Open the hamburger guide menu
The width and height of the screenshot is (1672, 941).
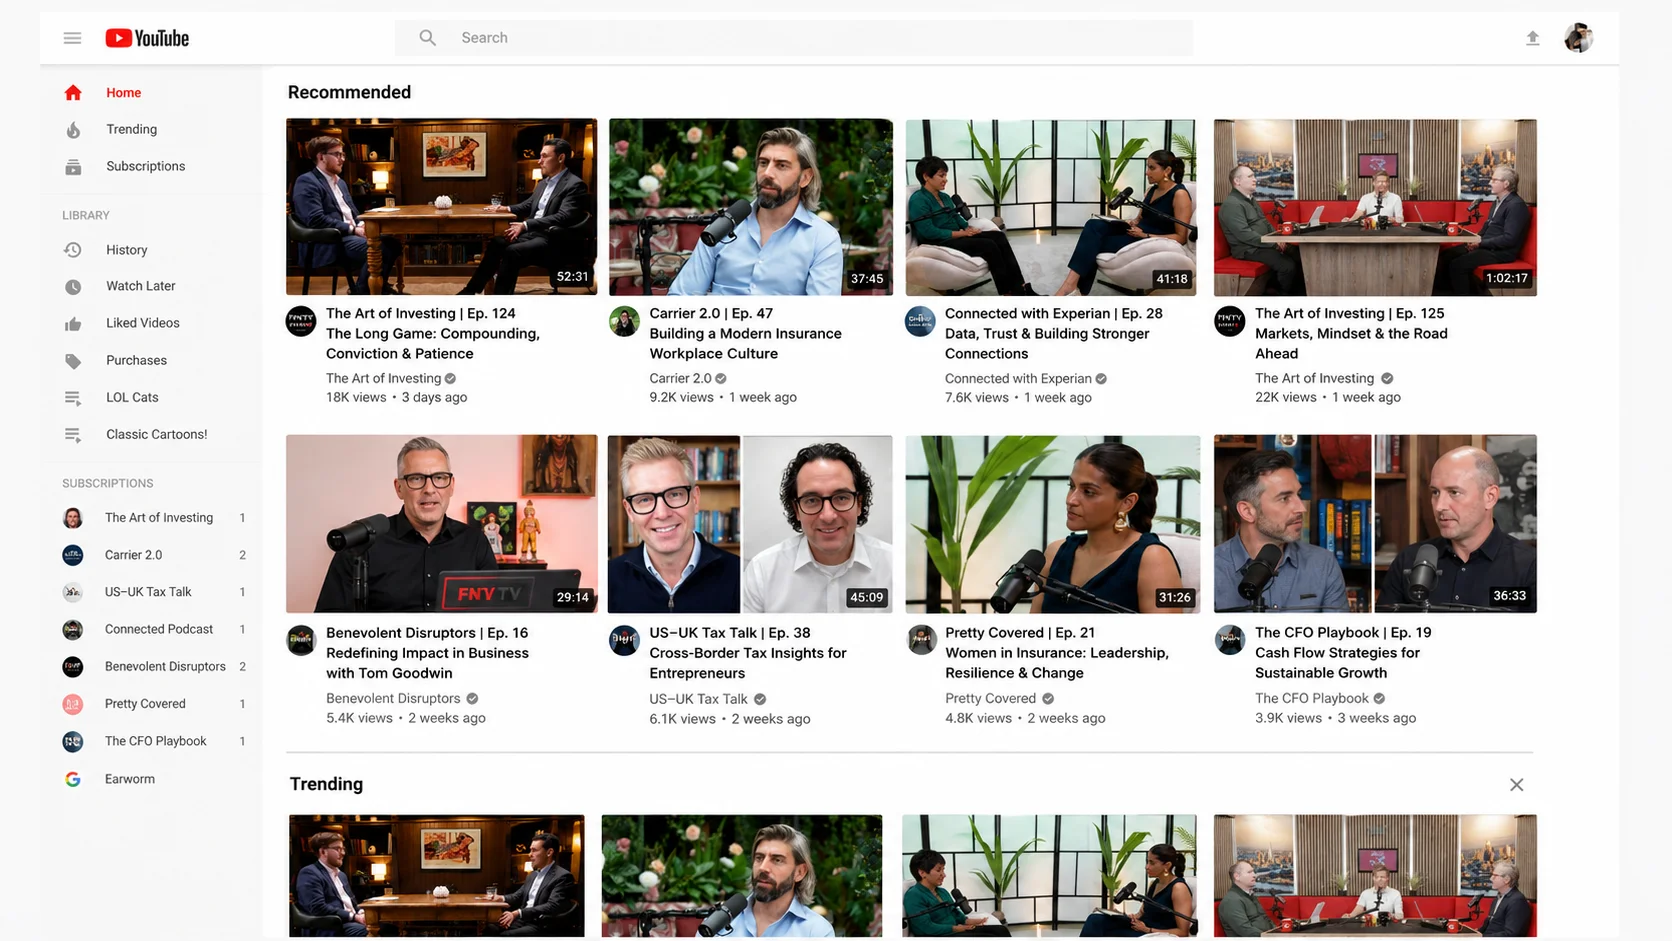(x=72, y=38)
